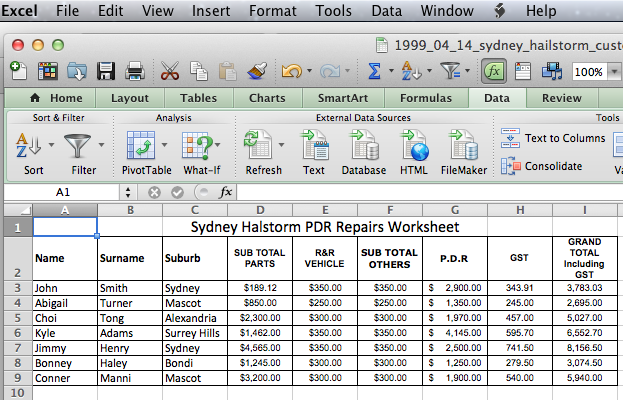Switch to the Formulas ribbon tab

click(x=425, y=98)
